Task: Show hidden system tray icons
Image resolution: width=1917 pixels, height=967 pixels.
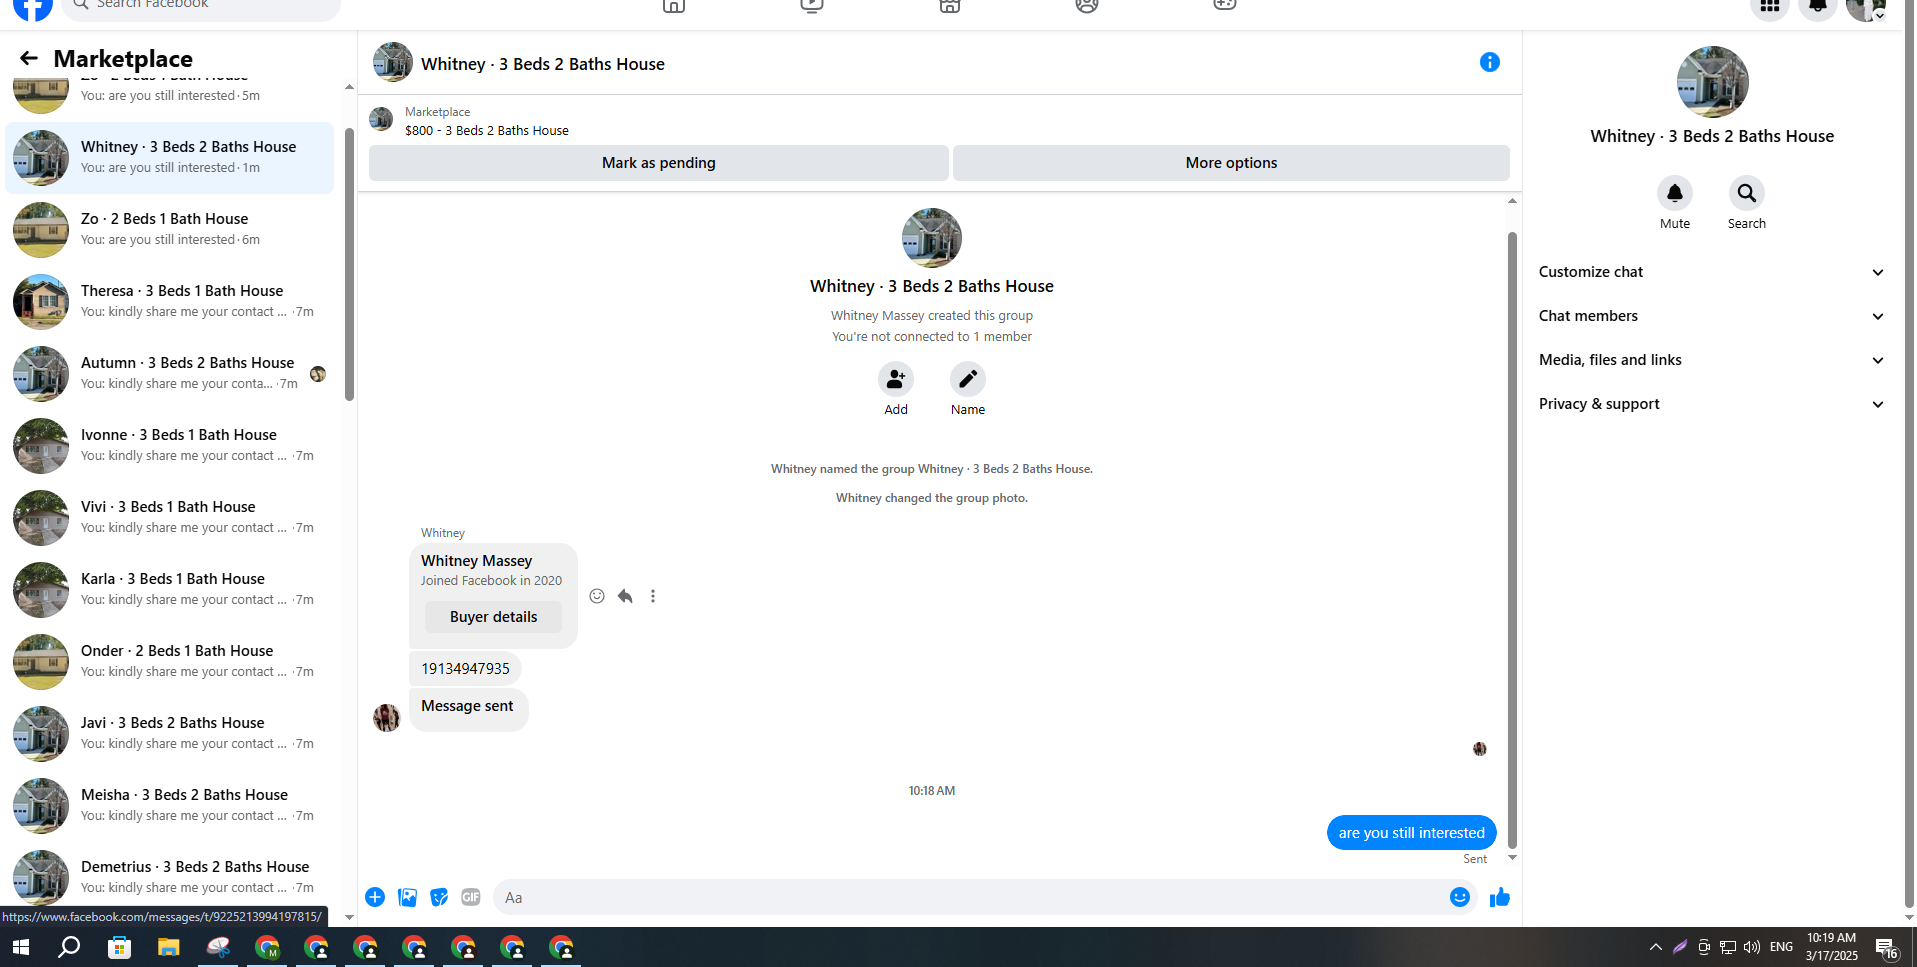Action: point(1655,947)
